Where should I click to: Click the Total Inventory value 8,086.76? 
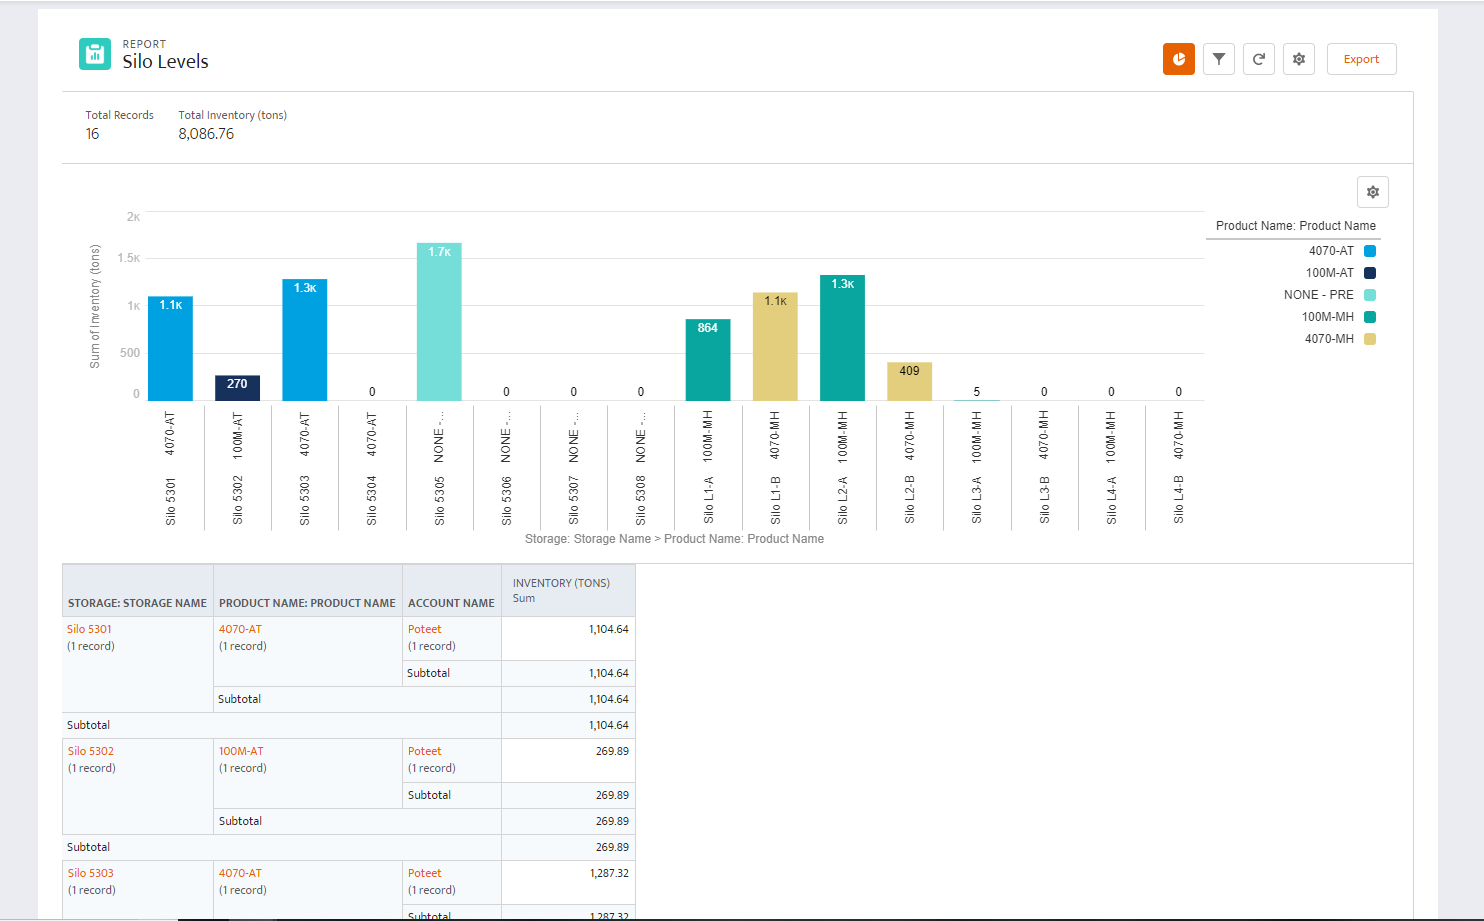206,134
